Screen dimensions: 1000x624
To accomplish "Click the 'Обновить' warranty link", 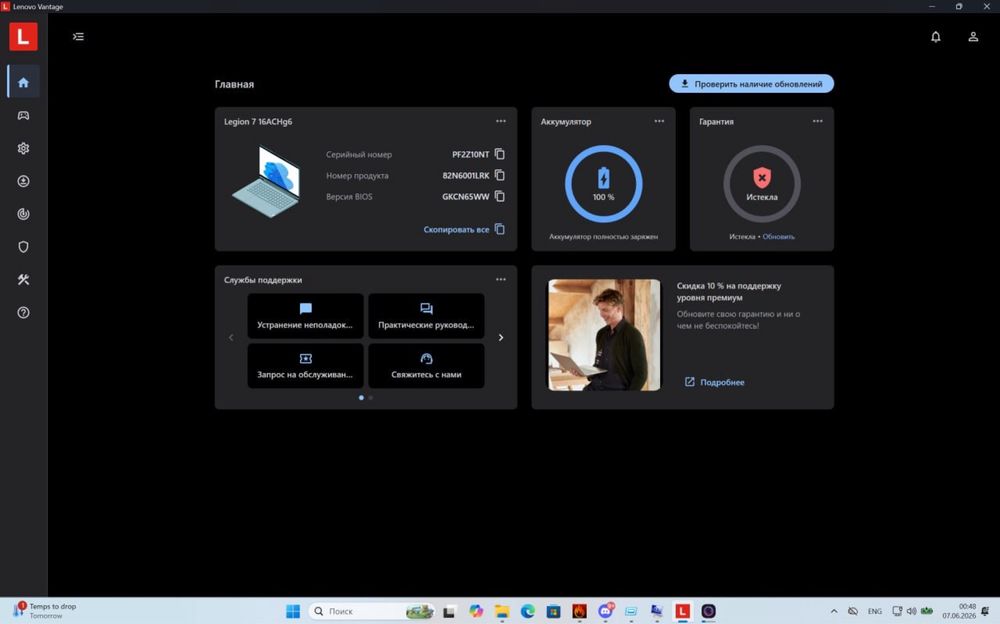I will click(x=779, y=237).
